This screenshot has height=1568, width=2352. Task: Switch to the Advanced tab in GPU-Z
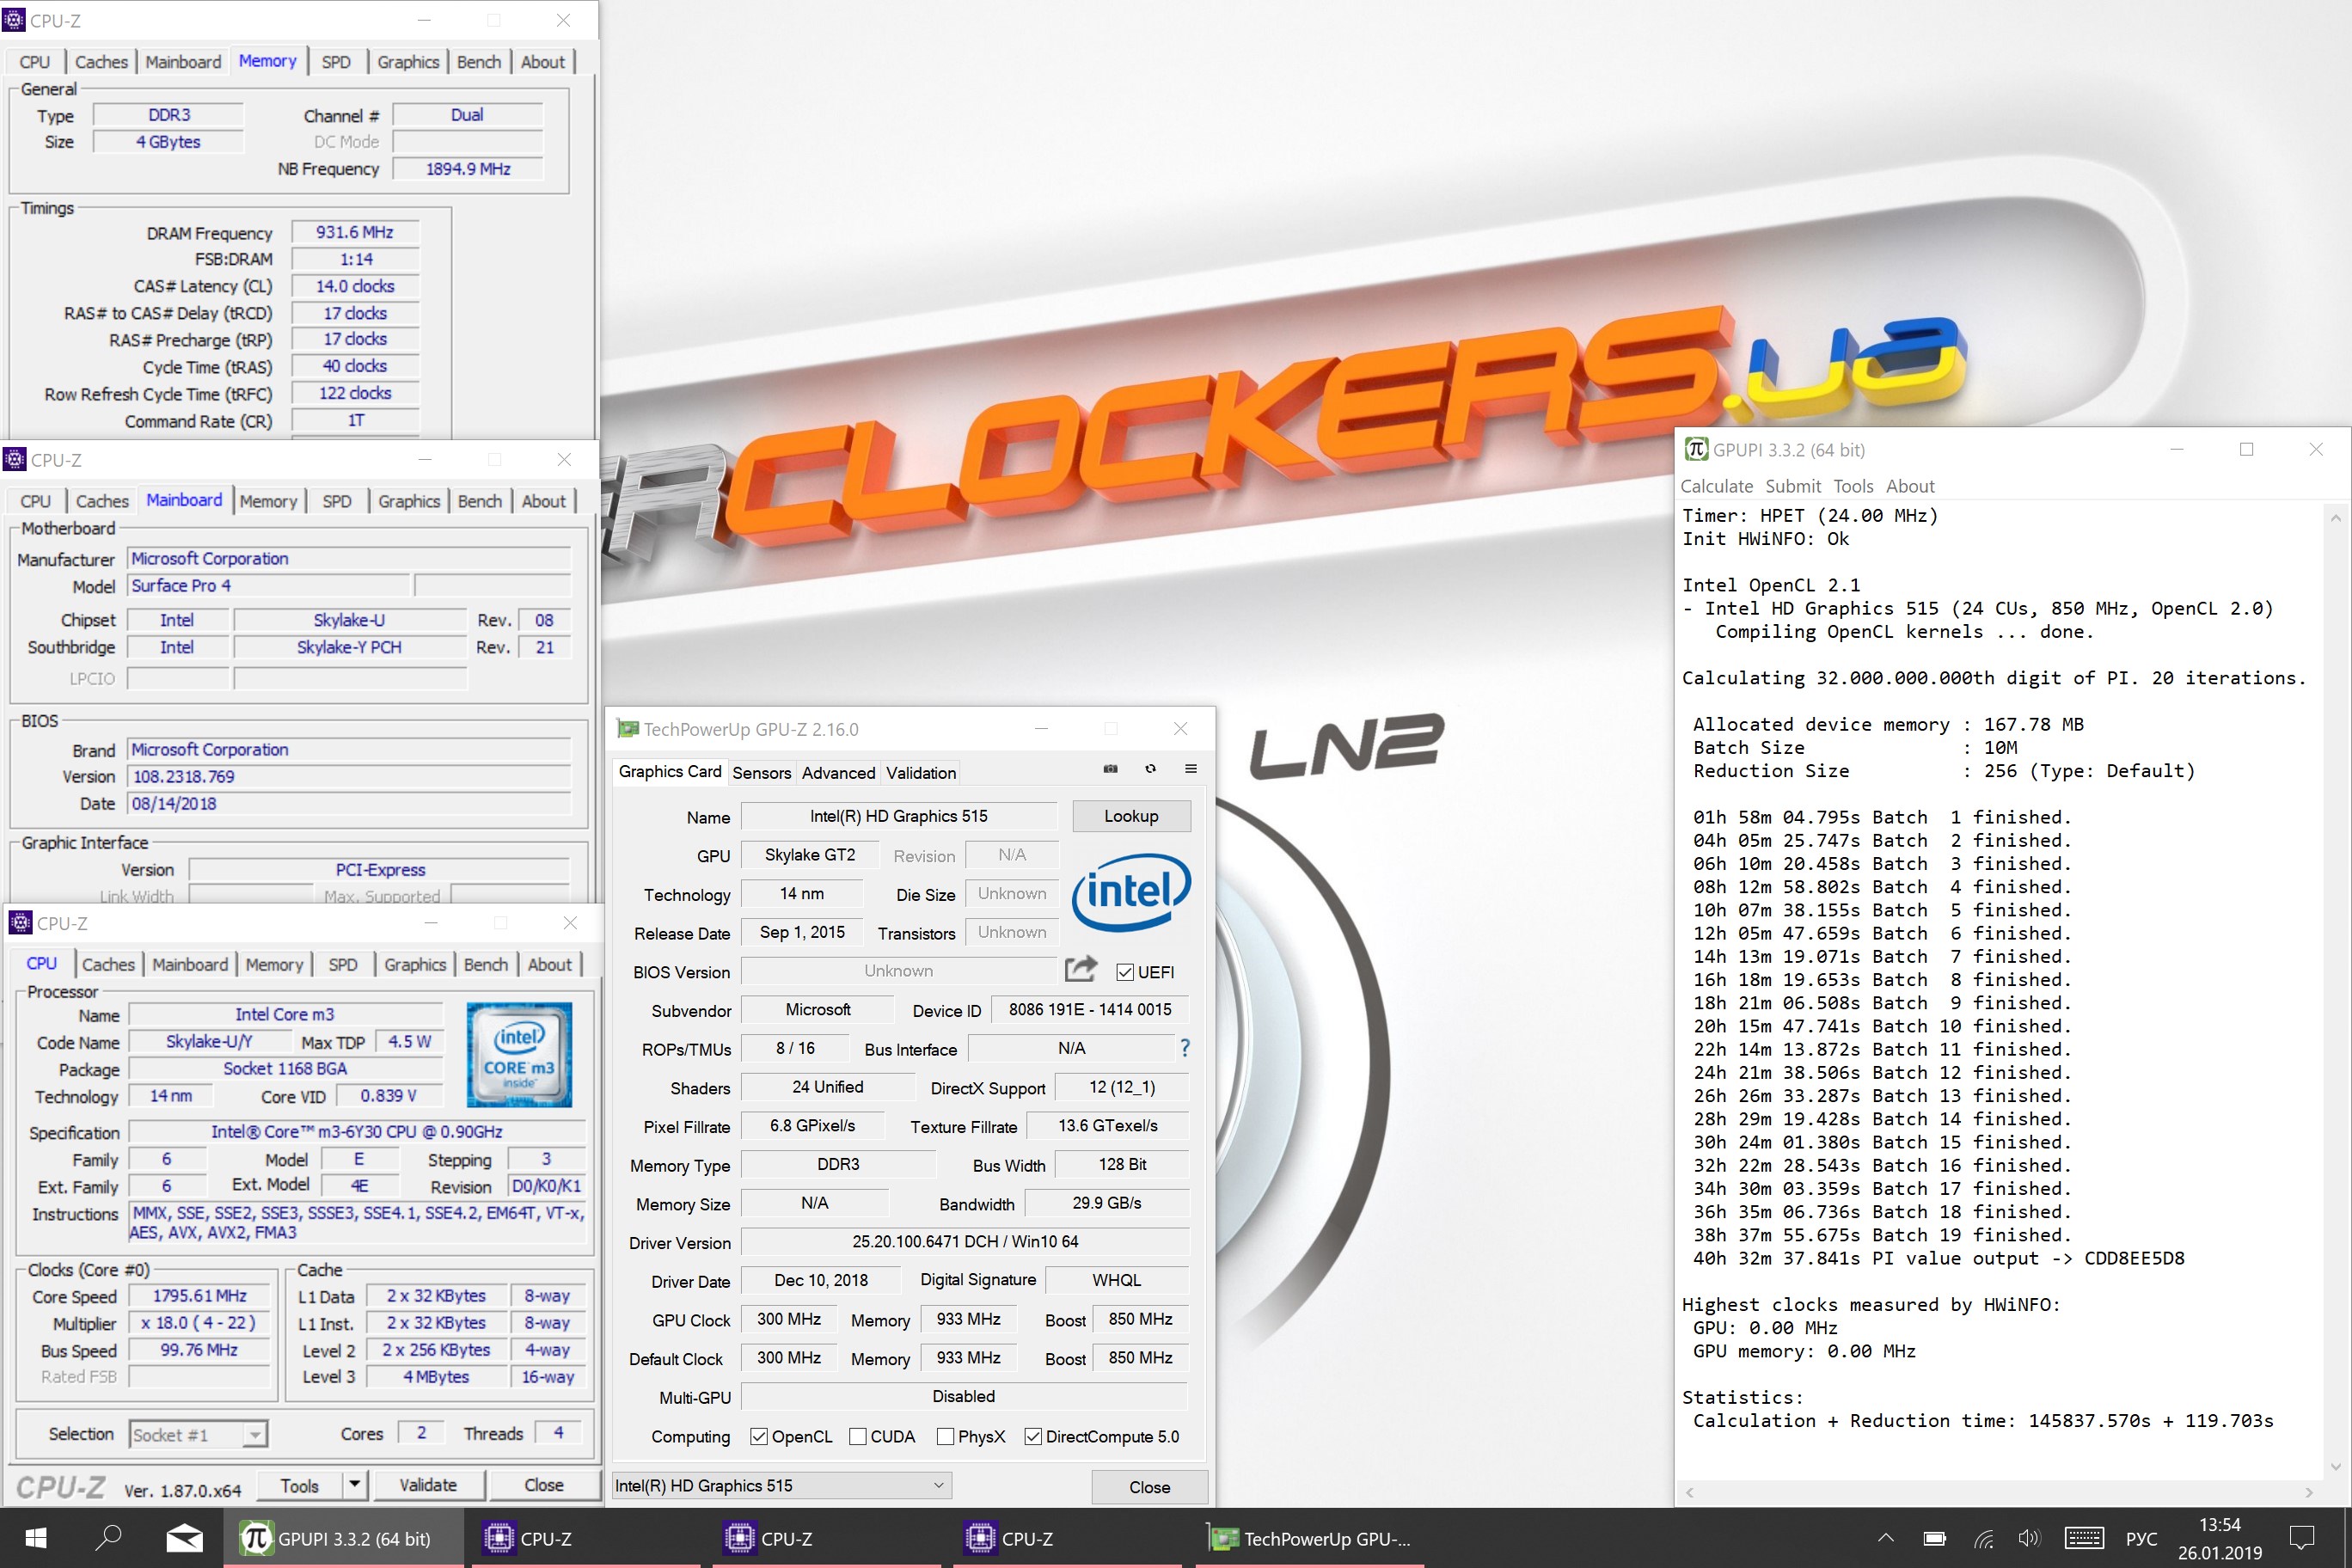pyautogui.click(x=838, y=772)
